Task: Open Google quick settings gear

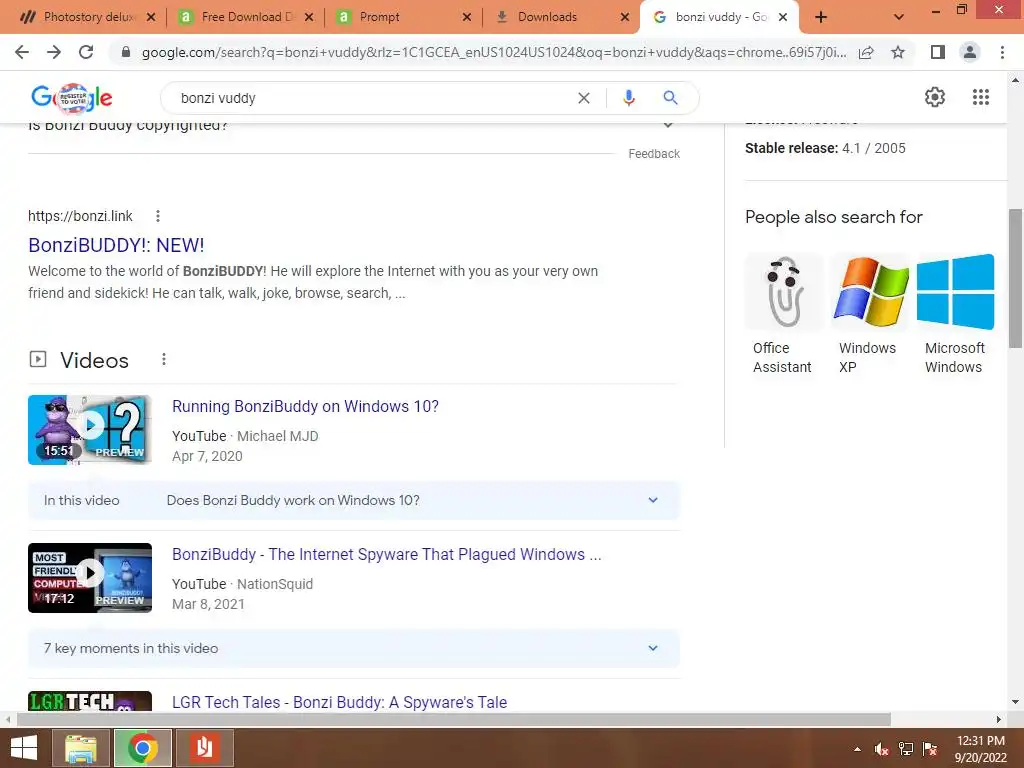Action: [x=935, y=97]
